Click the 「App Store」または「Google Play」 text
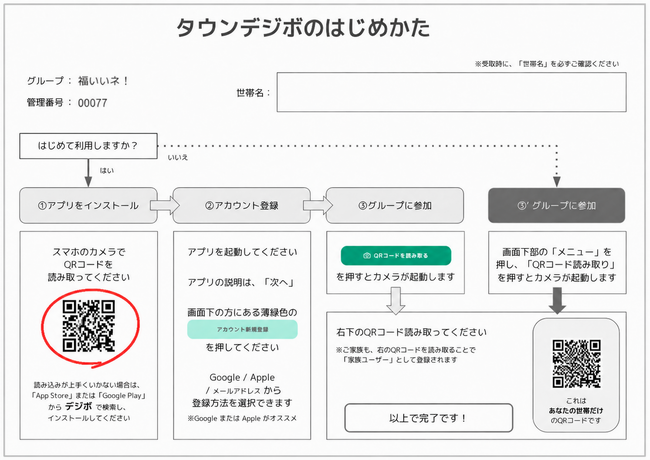This screenshot has height=460, width=650. click(x=89, y=396)
